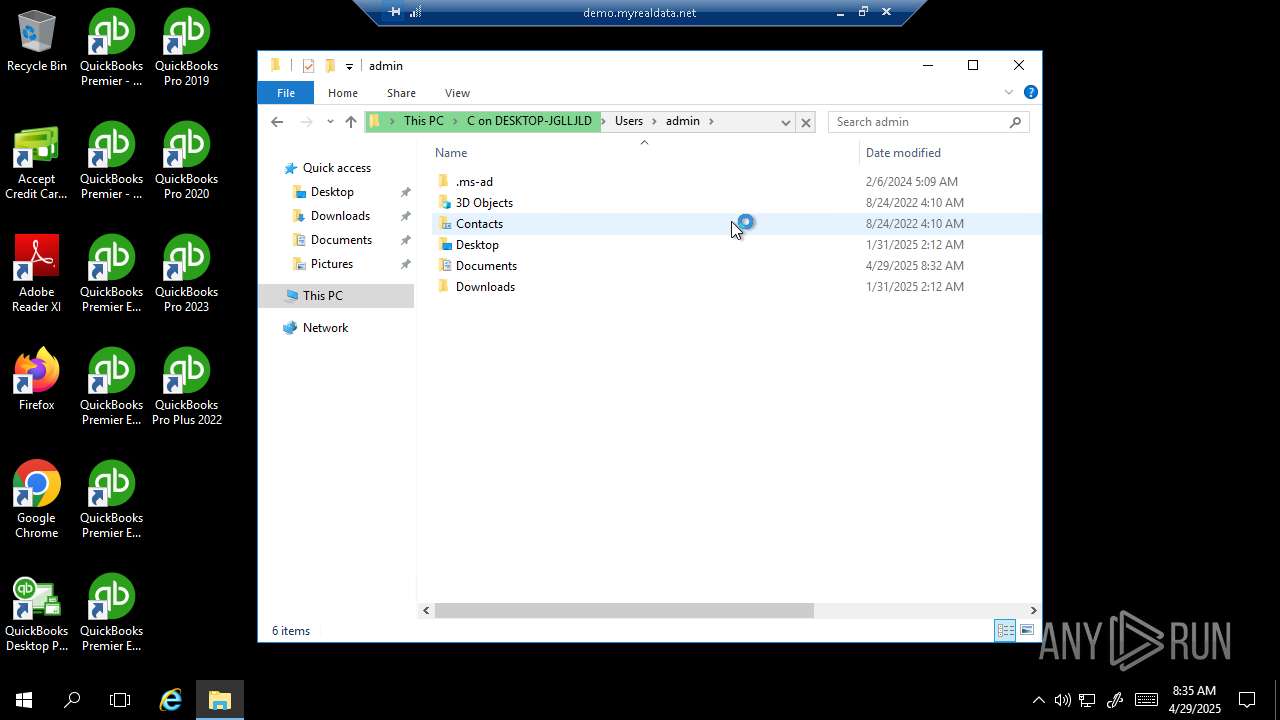This screenshot has height=720, width=1280.
Task: Open Adobe Reader XI desktop icon
Action: pos(37,275)
